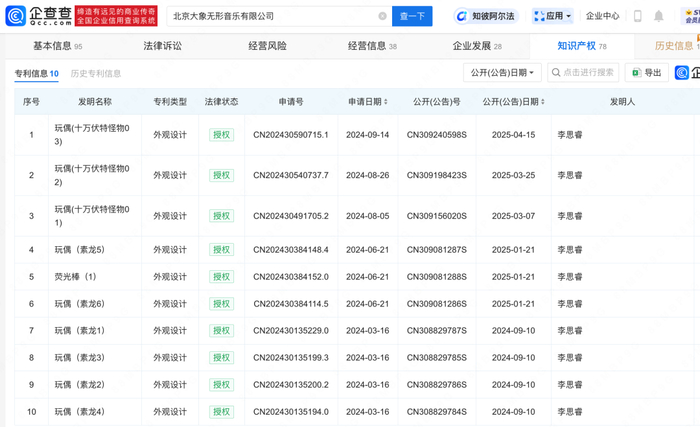
Task: Click the blue round icon beside 导出
Action: (x=682, y=73)
